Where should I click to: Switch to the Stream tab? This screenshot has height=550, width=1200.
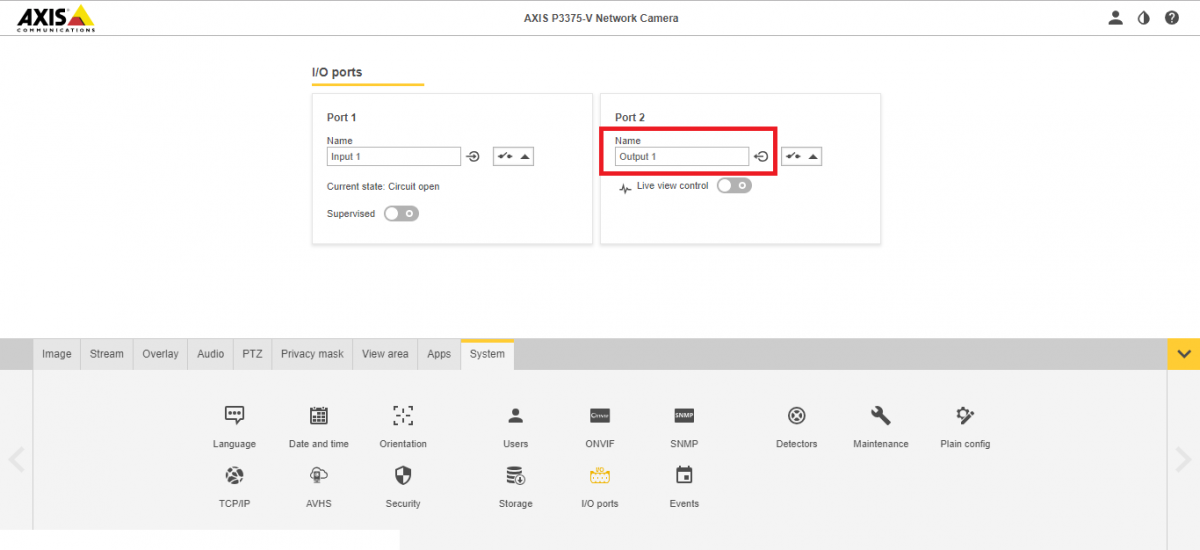point(107,354)
